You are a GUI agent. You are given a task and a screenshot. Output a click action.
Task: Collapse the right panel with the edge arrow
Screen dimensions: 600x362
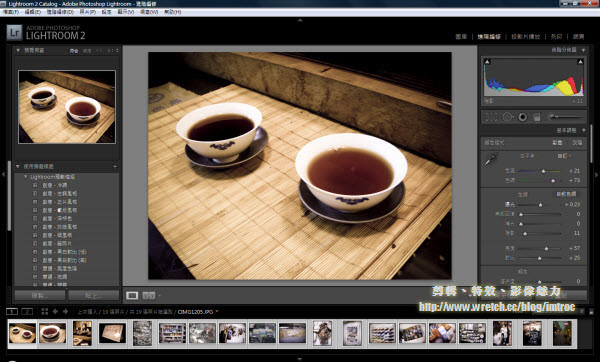pos(597,174)
